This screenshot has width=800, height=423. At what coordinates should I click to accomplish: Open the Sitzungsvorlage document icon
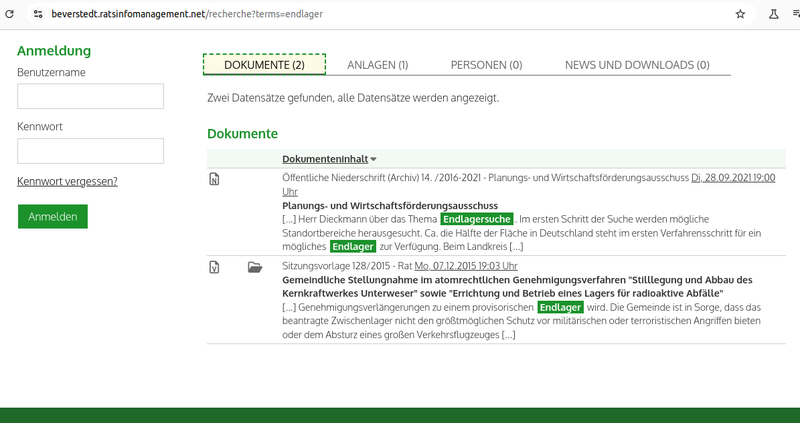(213, 267)
